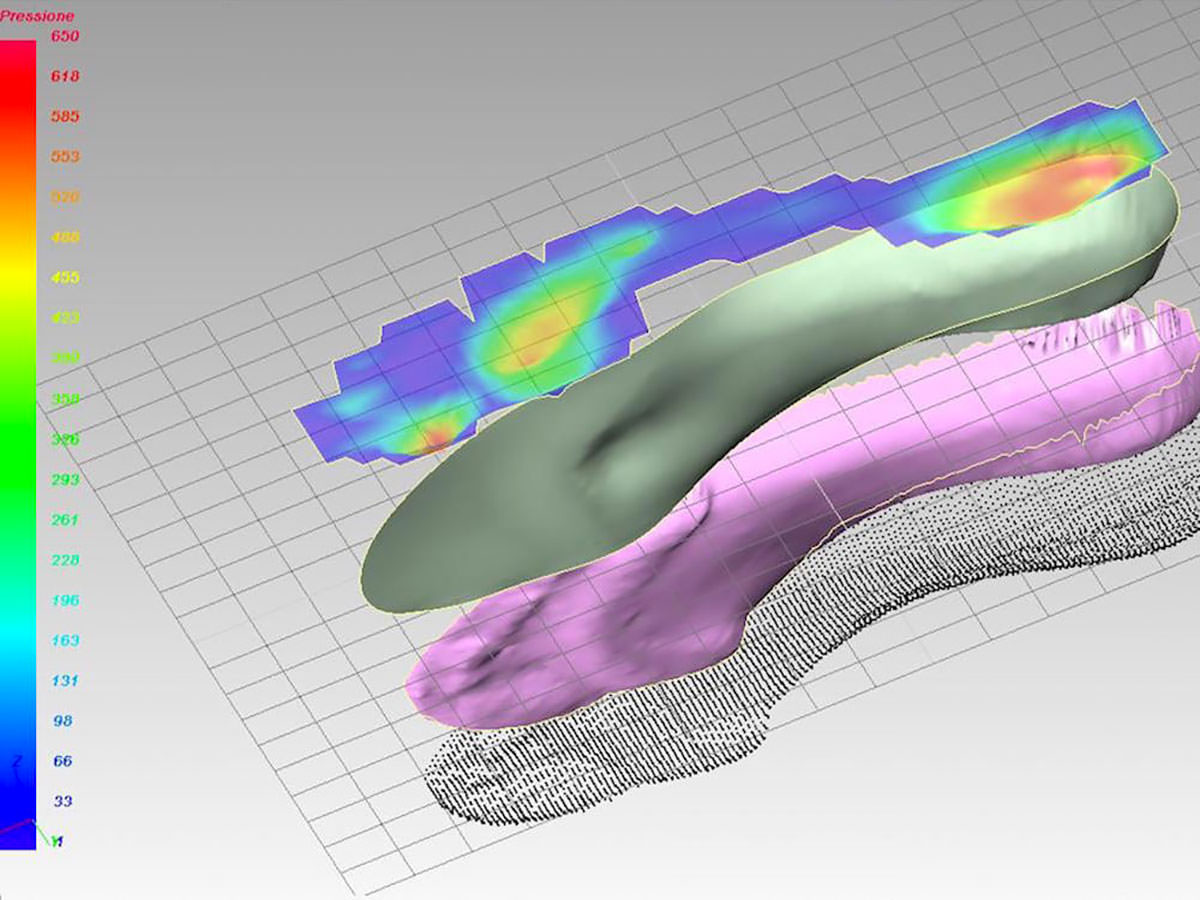Click the heel pressure hotspot on the map

(x=1050, y=190)
